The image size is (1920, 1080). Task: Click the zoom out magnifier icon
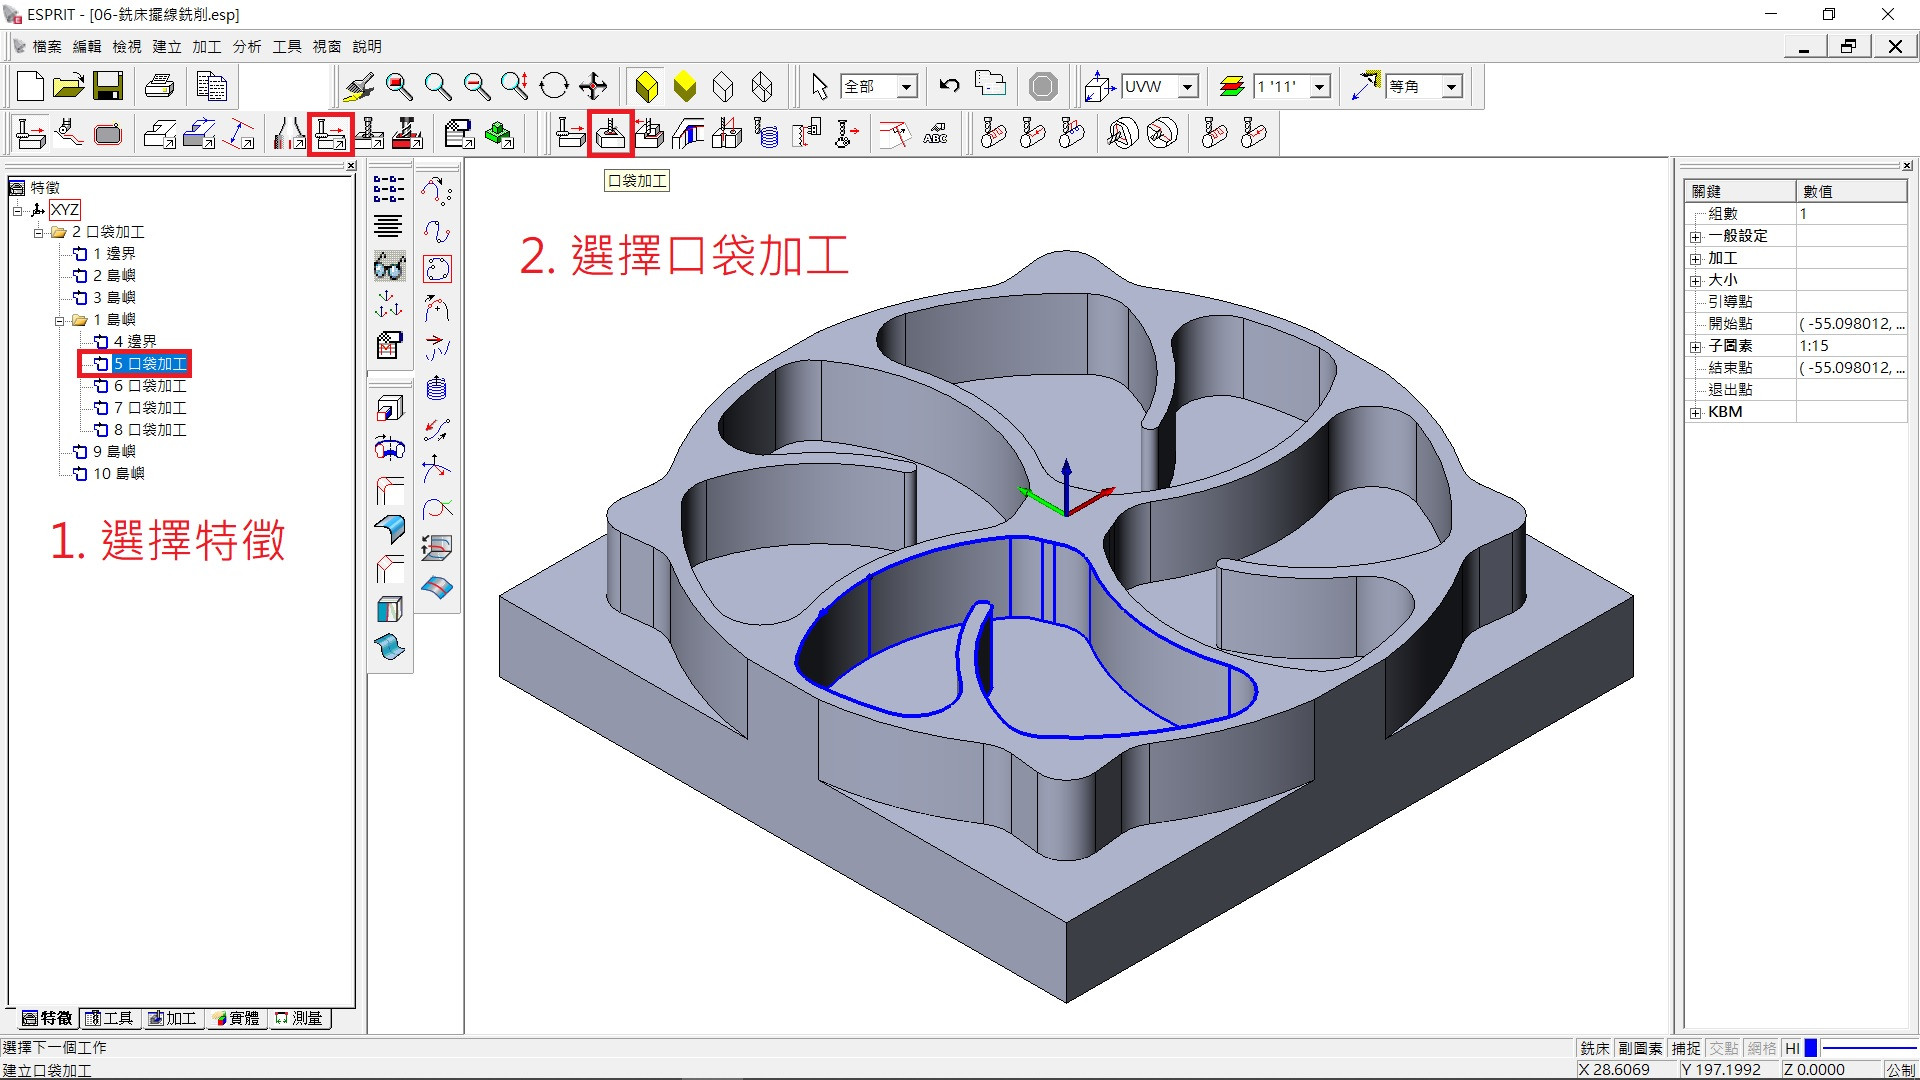point(476,87)
